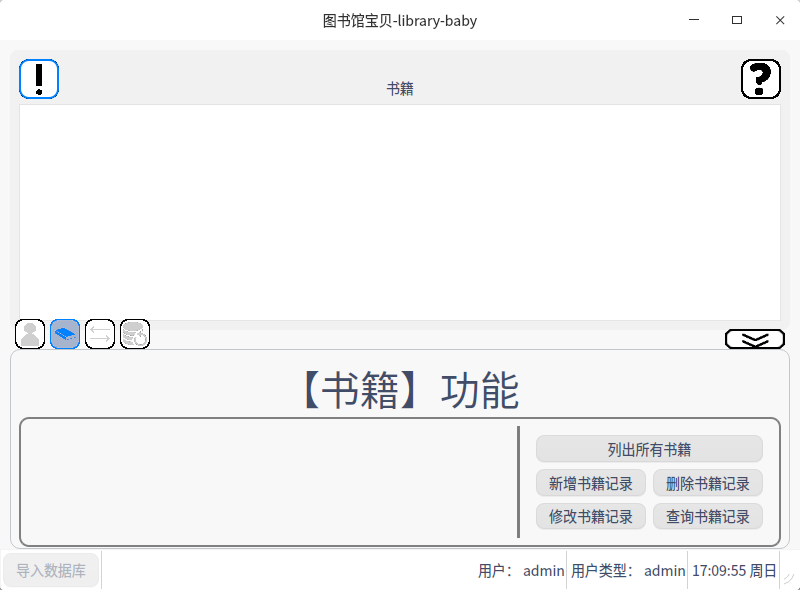The height and width of the screenshot is (590, 800).
Task: Click 修改书籍记录 button
Action: coord(591,517)
